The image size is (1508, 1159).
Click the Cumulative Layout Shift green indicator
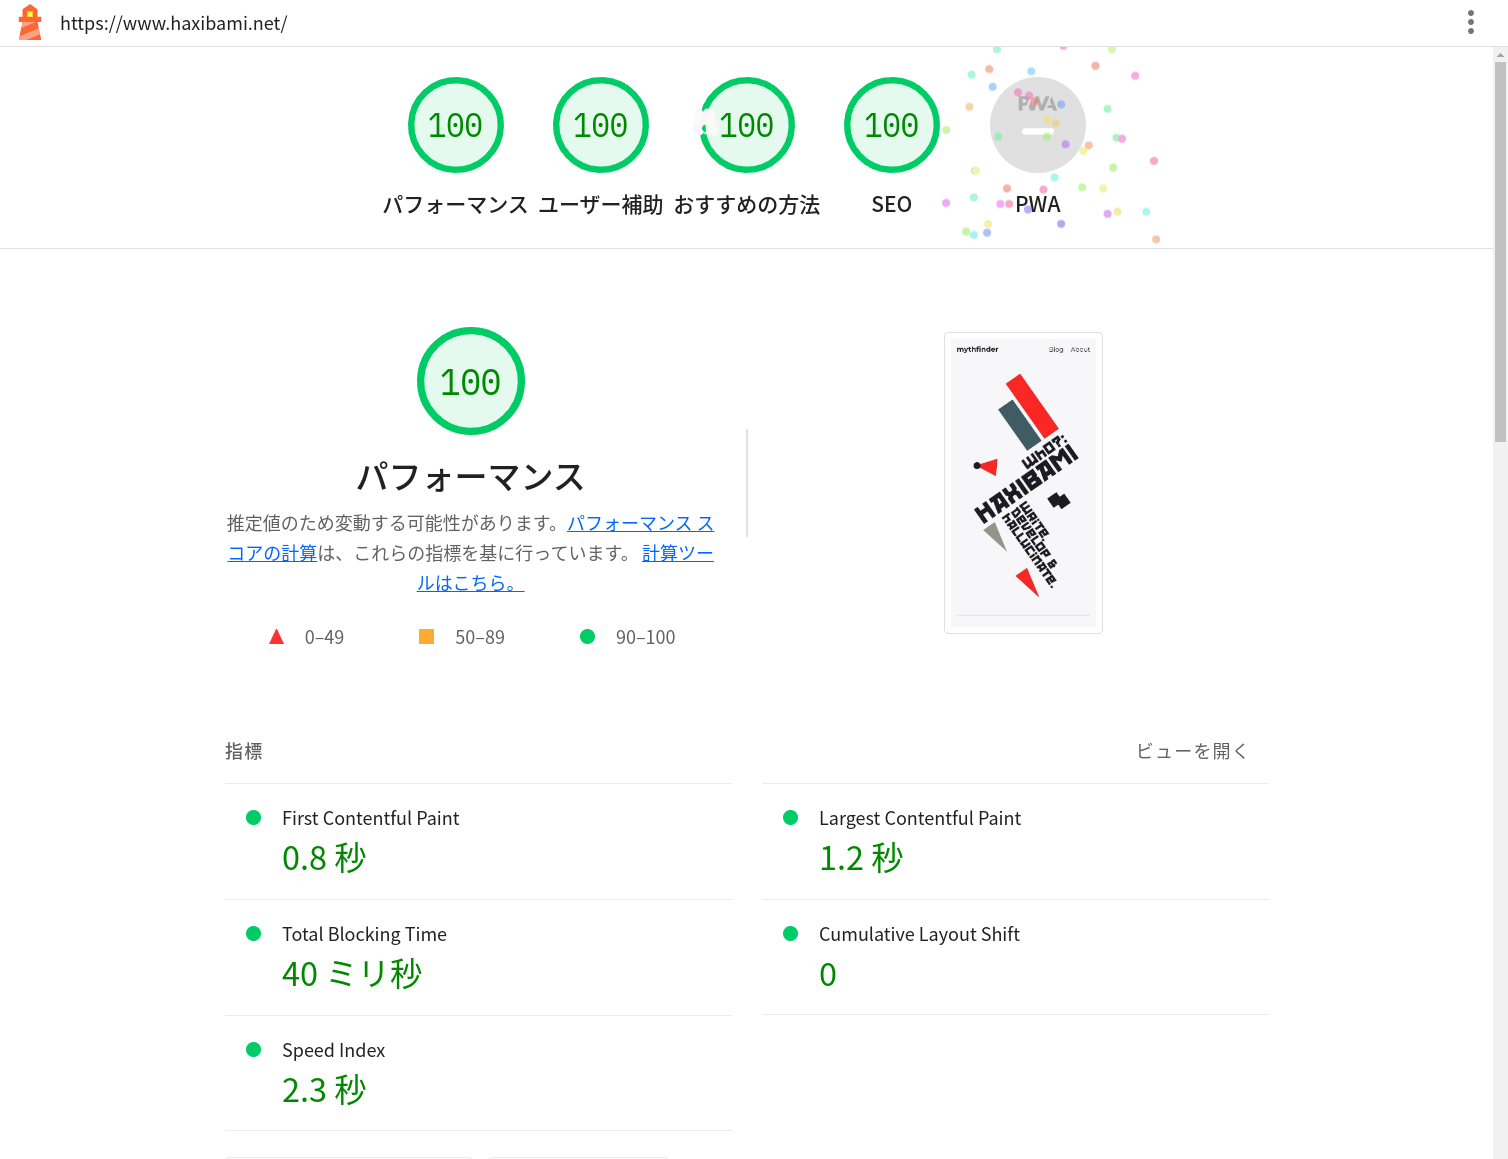[790, 934]
